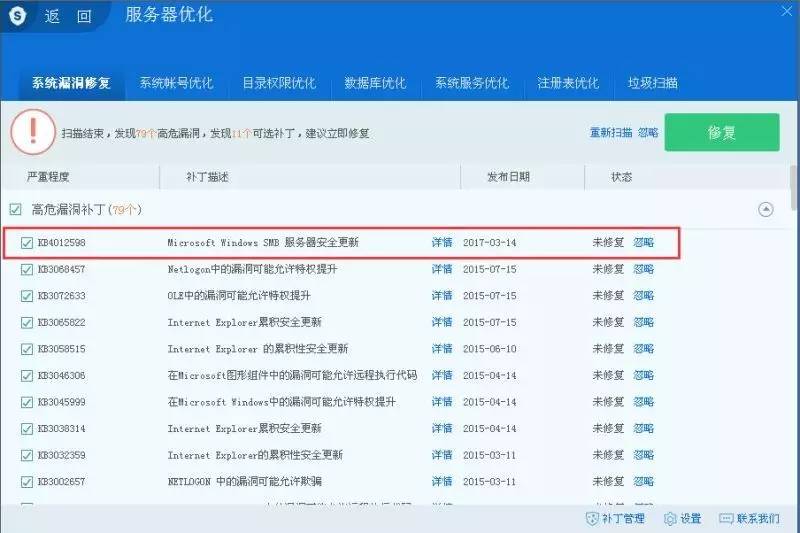View 详情 for KB3046306
The image size is (800, 533).
[442, 375]
